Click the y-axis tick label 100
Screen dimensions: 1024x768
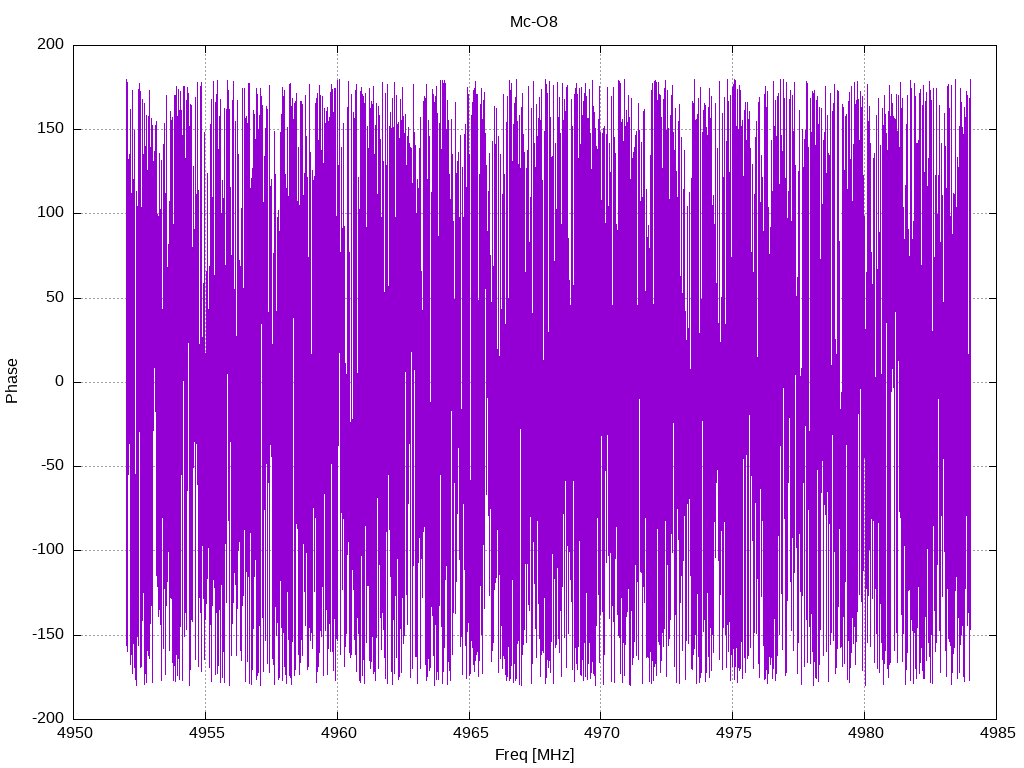click(x=51, y=213)
